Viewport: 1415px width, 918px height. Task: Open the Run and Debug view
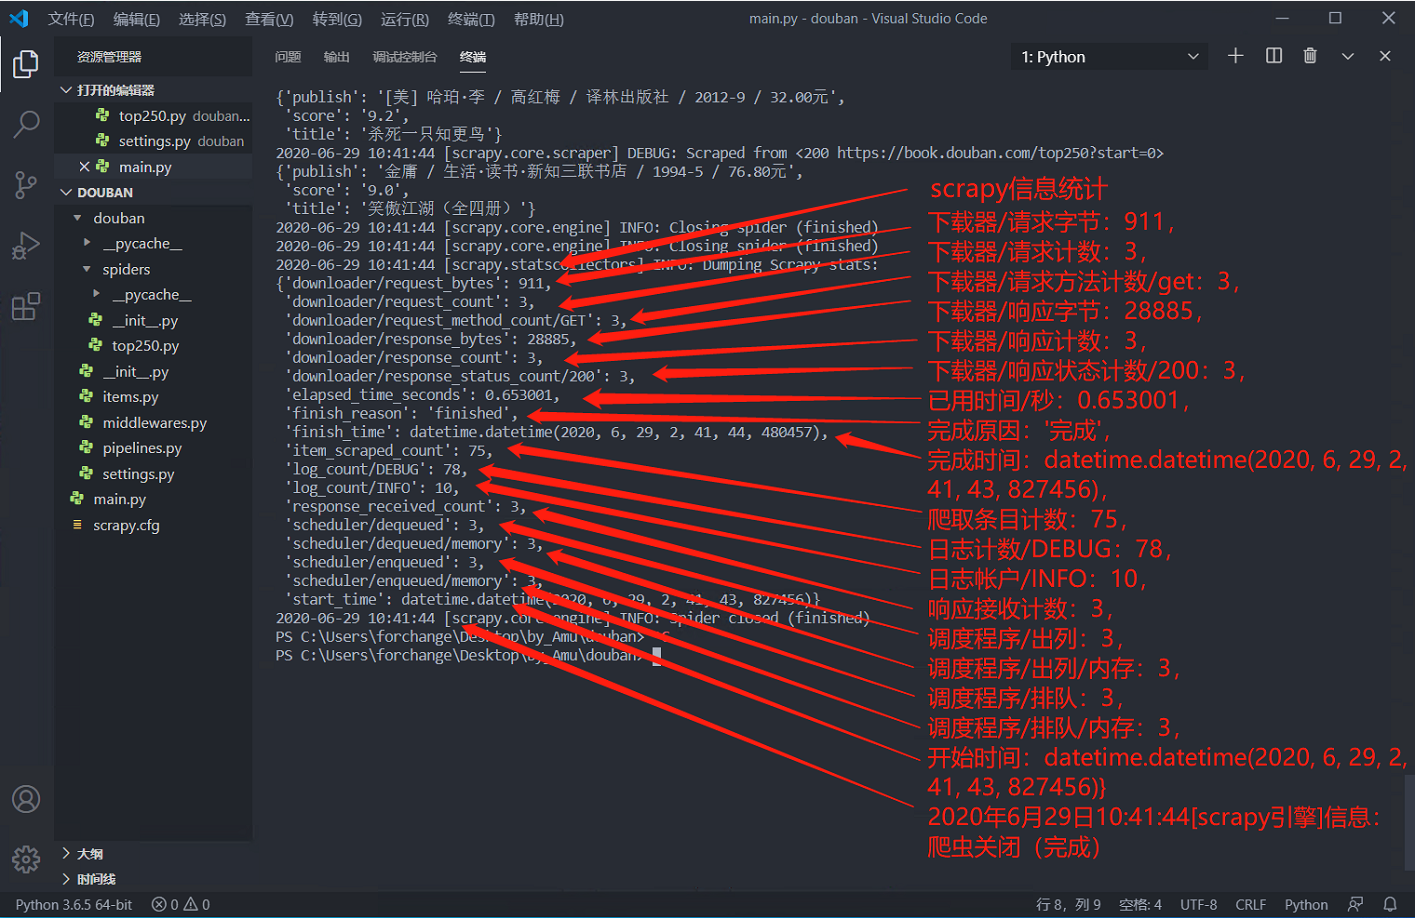click(x=26, y=245)
